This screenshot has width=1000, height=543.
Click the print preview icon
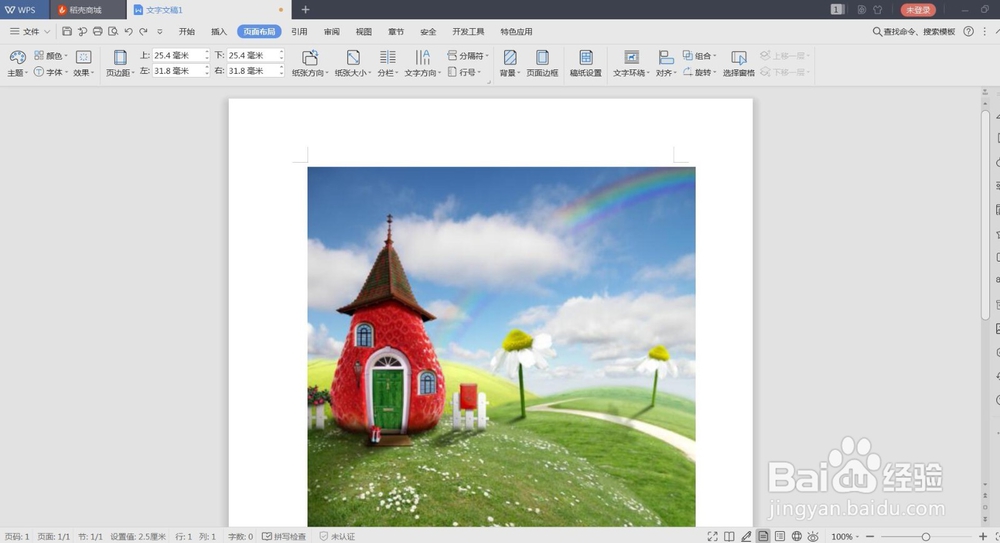[x=113, y=31]
